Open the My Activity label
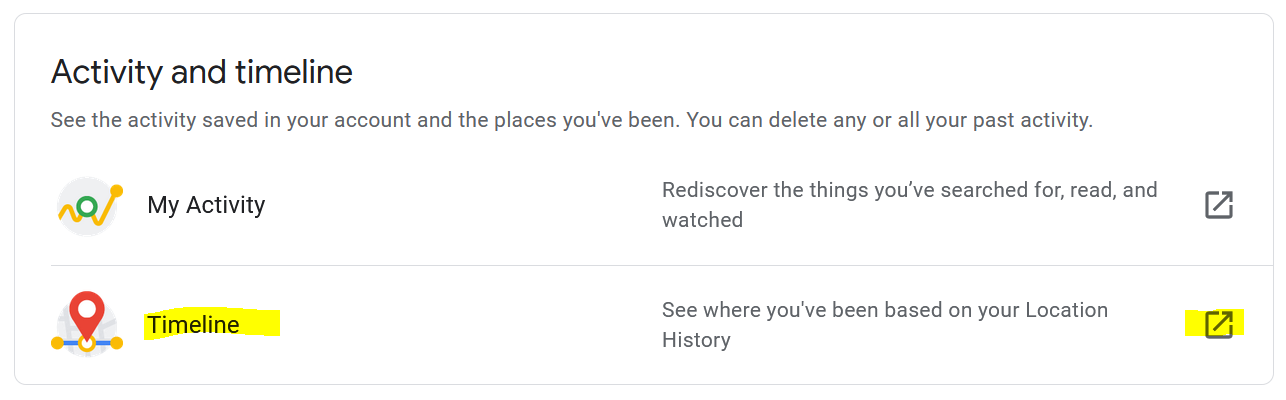 click(x=206, y=205)
